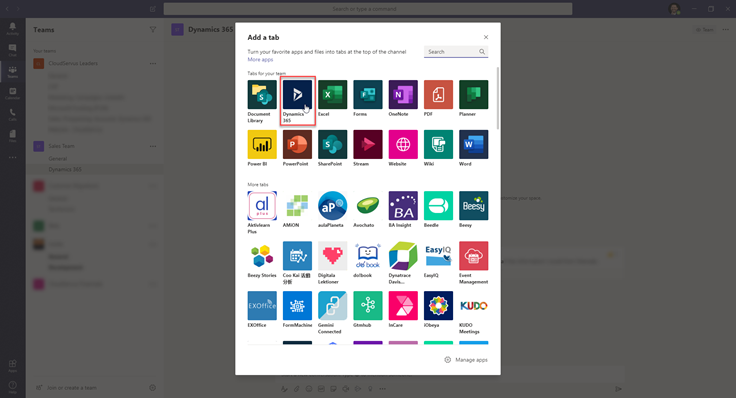Screen dimensions: 736x398
Task: Select the KUDO Meetings app icon
Action: [x=473, y=306]
